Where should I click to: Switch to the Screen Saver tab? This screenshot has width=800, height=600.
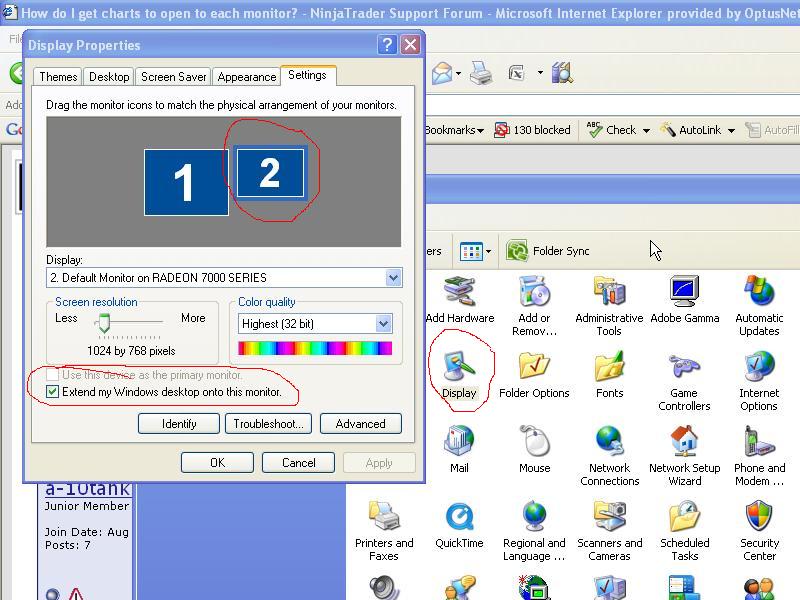pos(173,77)
